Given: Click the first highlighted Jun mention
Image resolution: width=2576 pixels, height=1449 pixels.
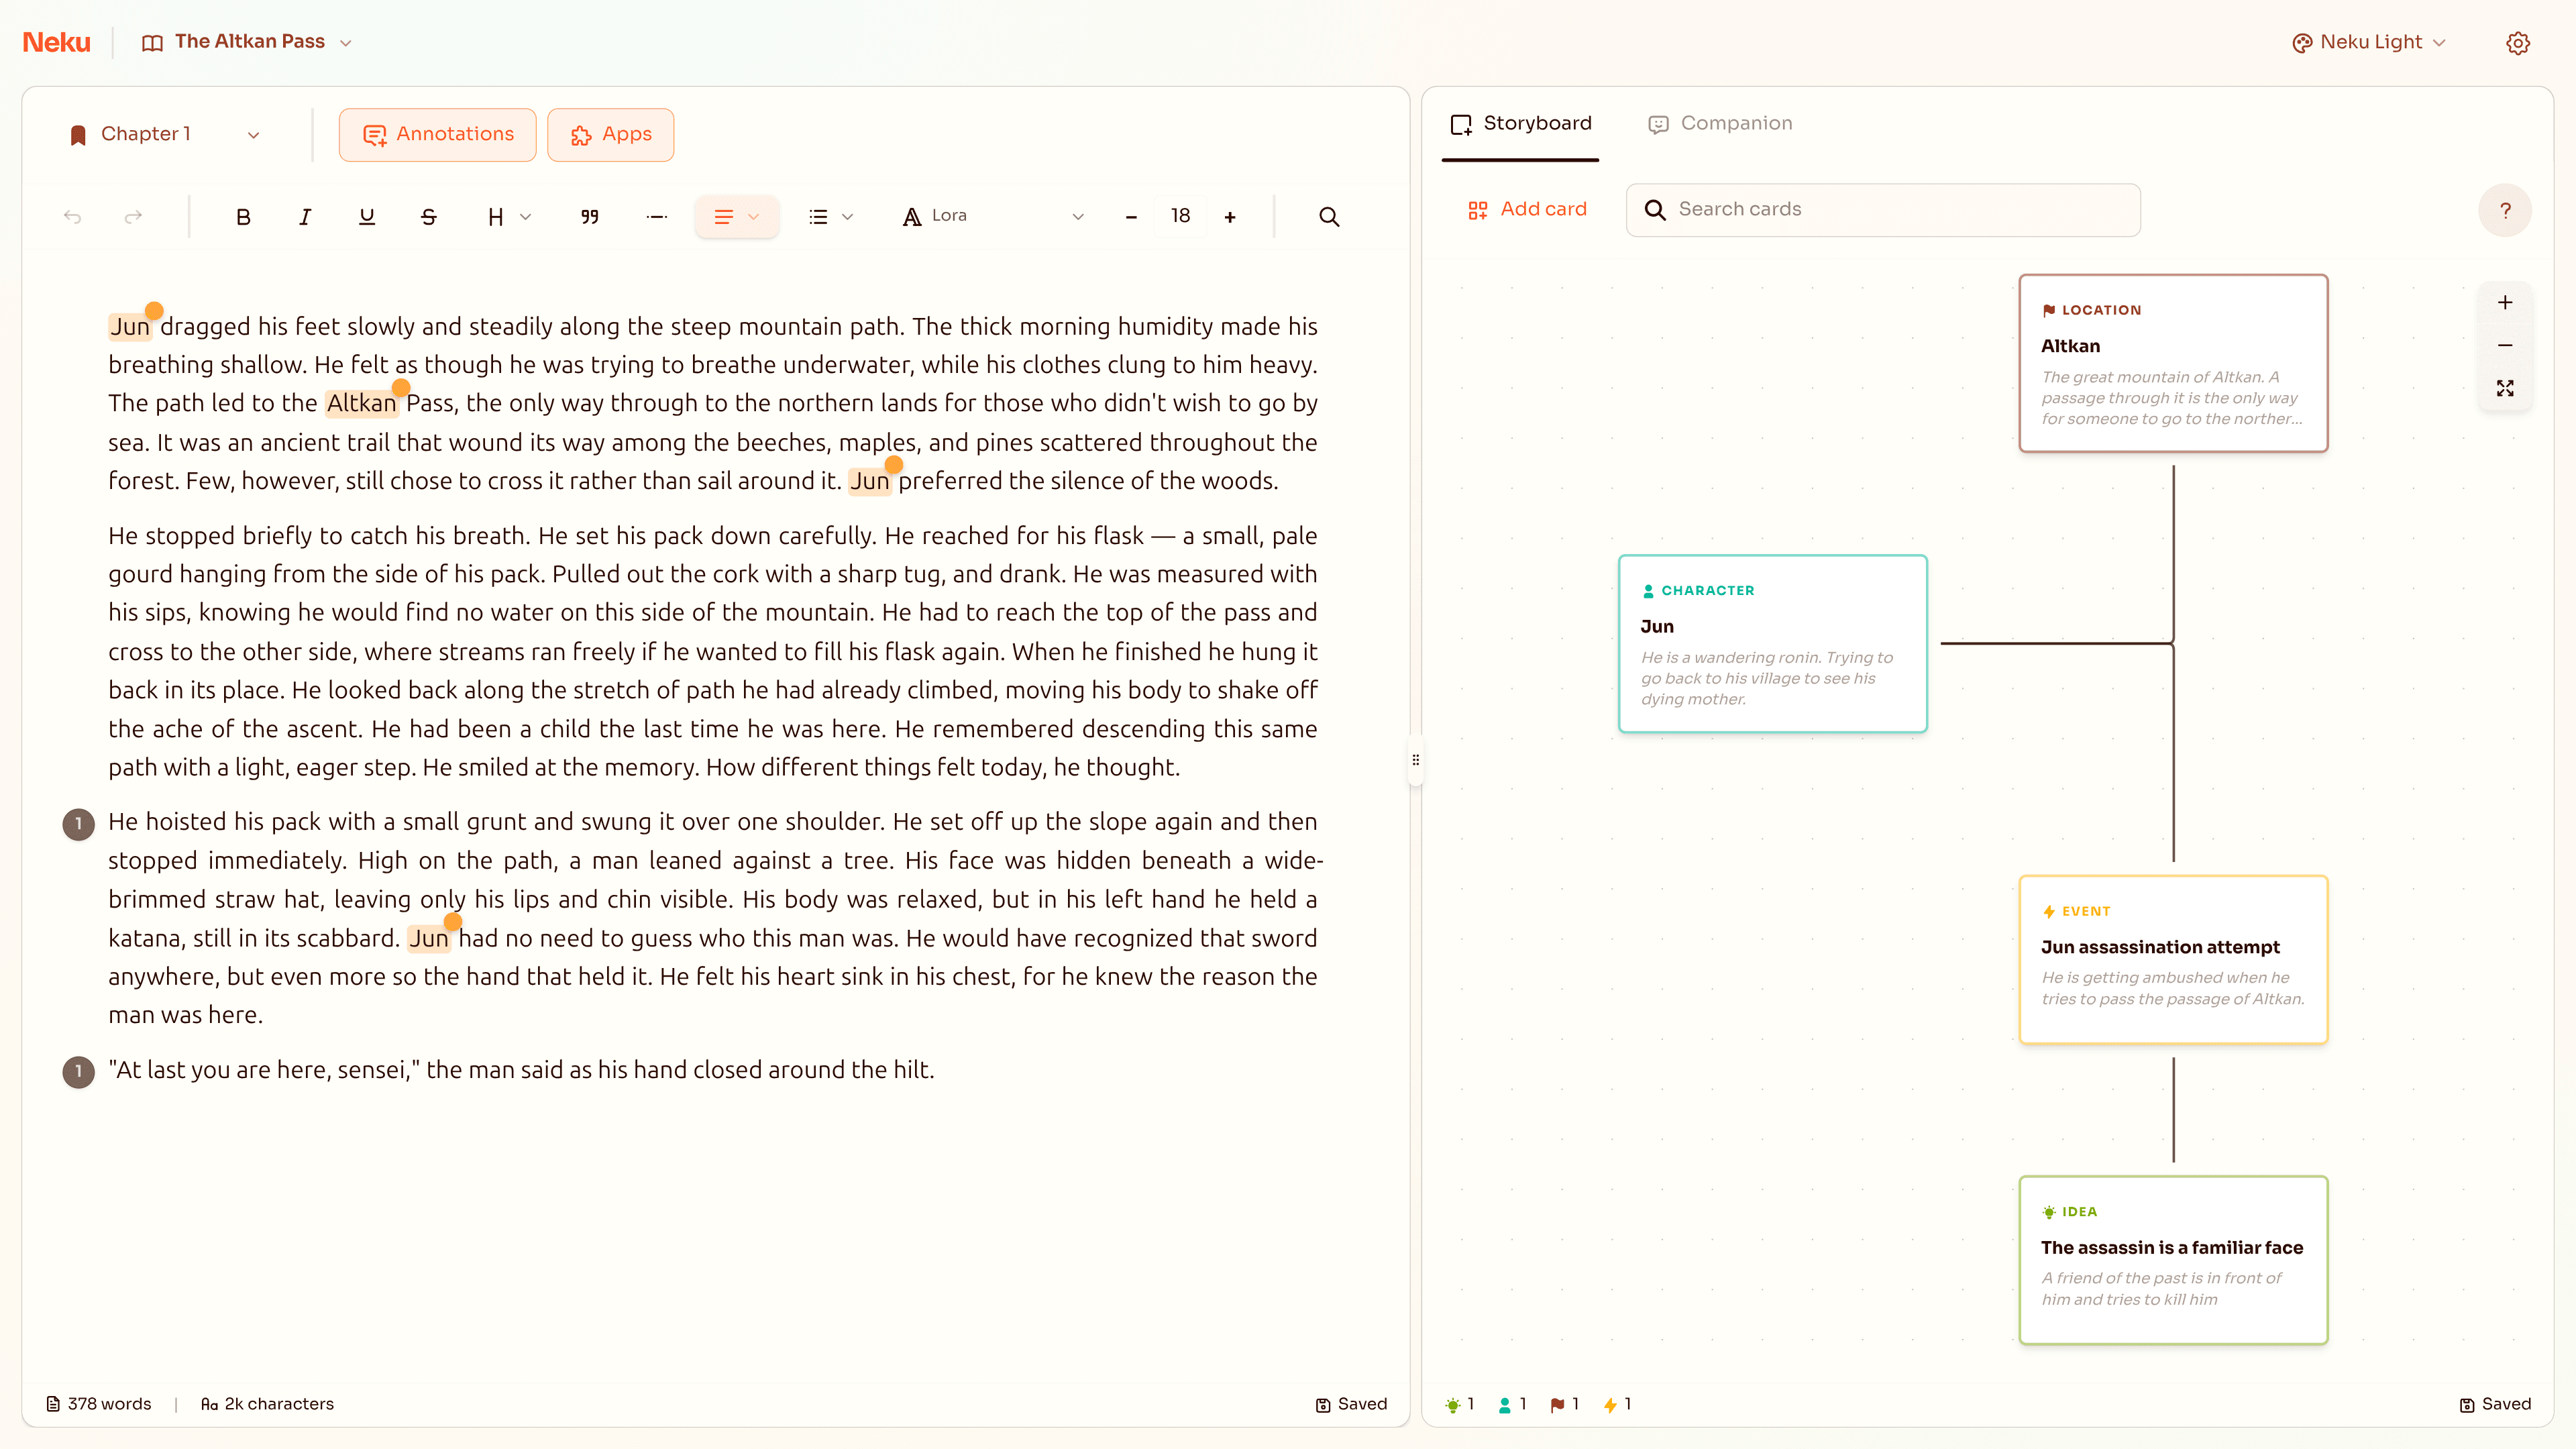Looking at the screenshot, I should [x=130, y=326].
